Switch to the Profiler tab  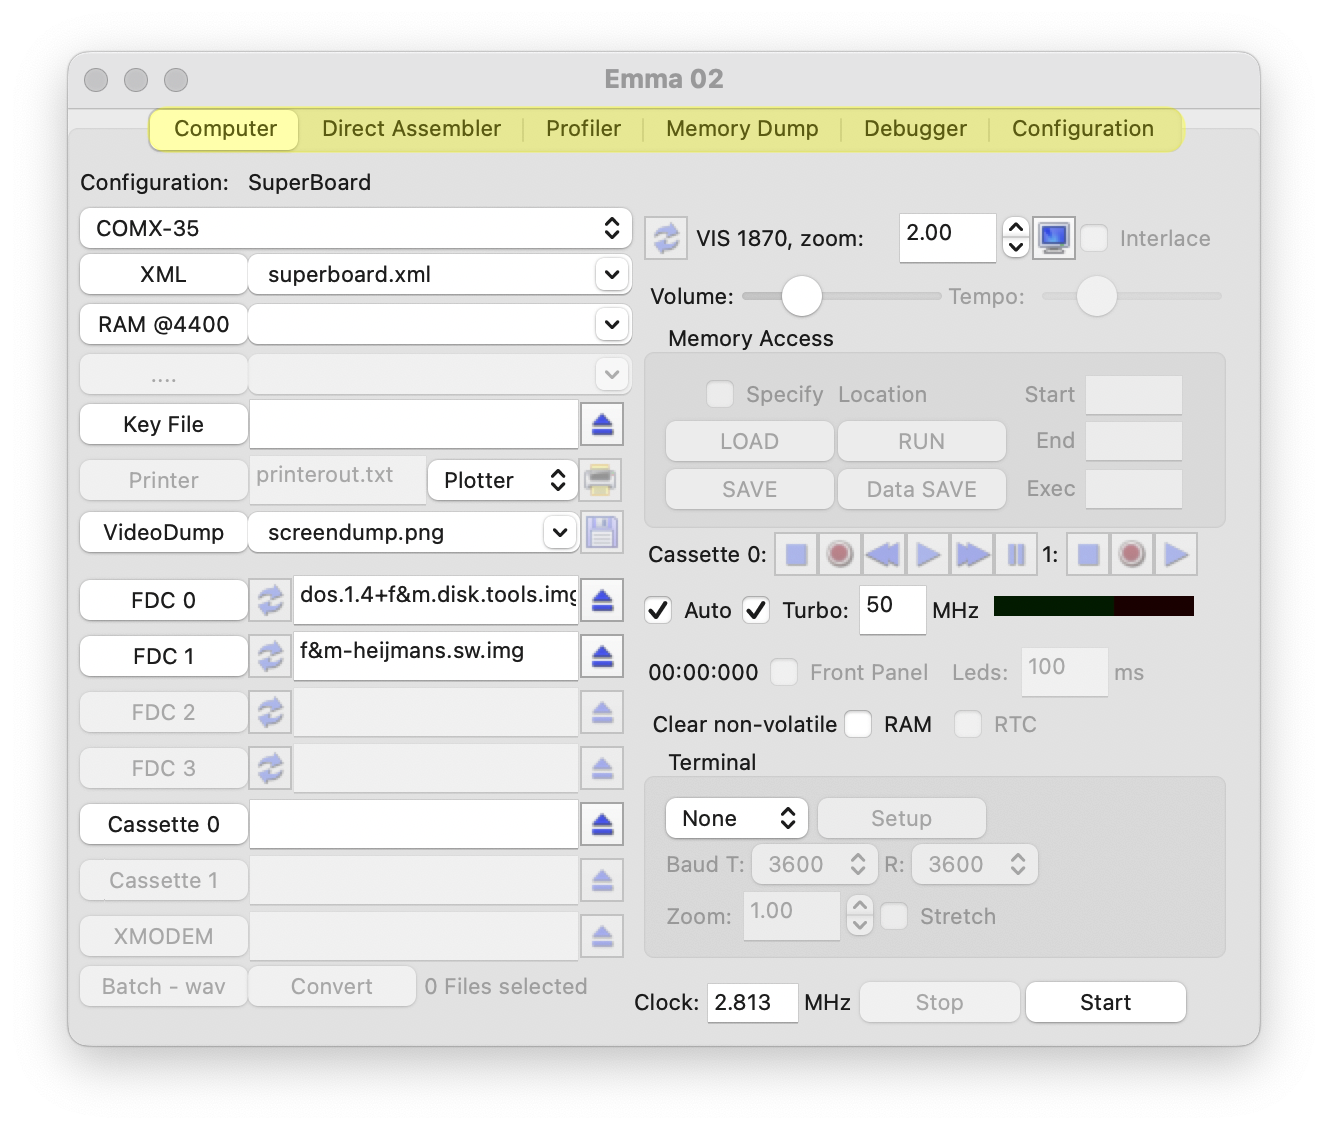tap(583, 129)
